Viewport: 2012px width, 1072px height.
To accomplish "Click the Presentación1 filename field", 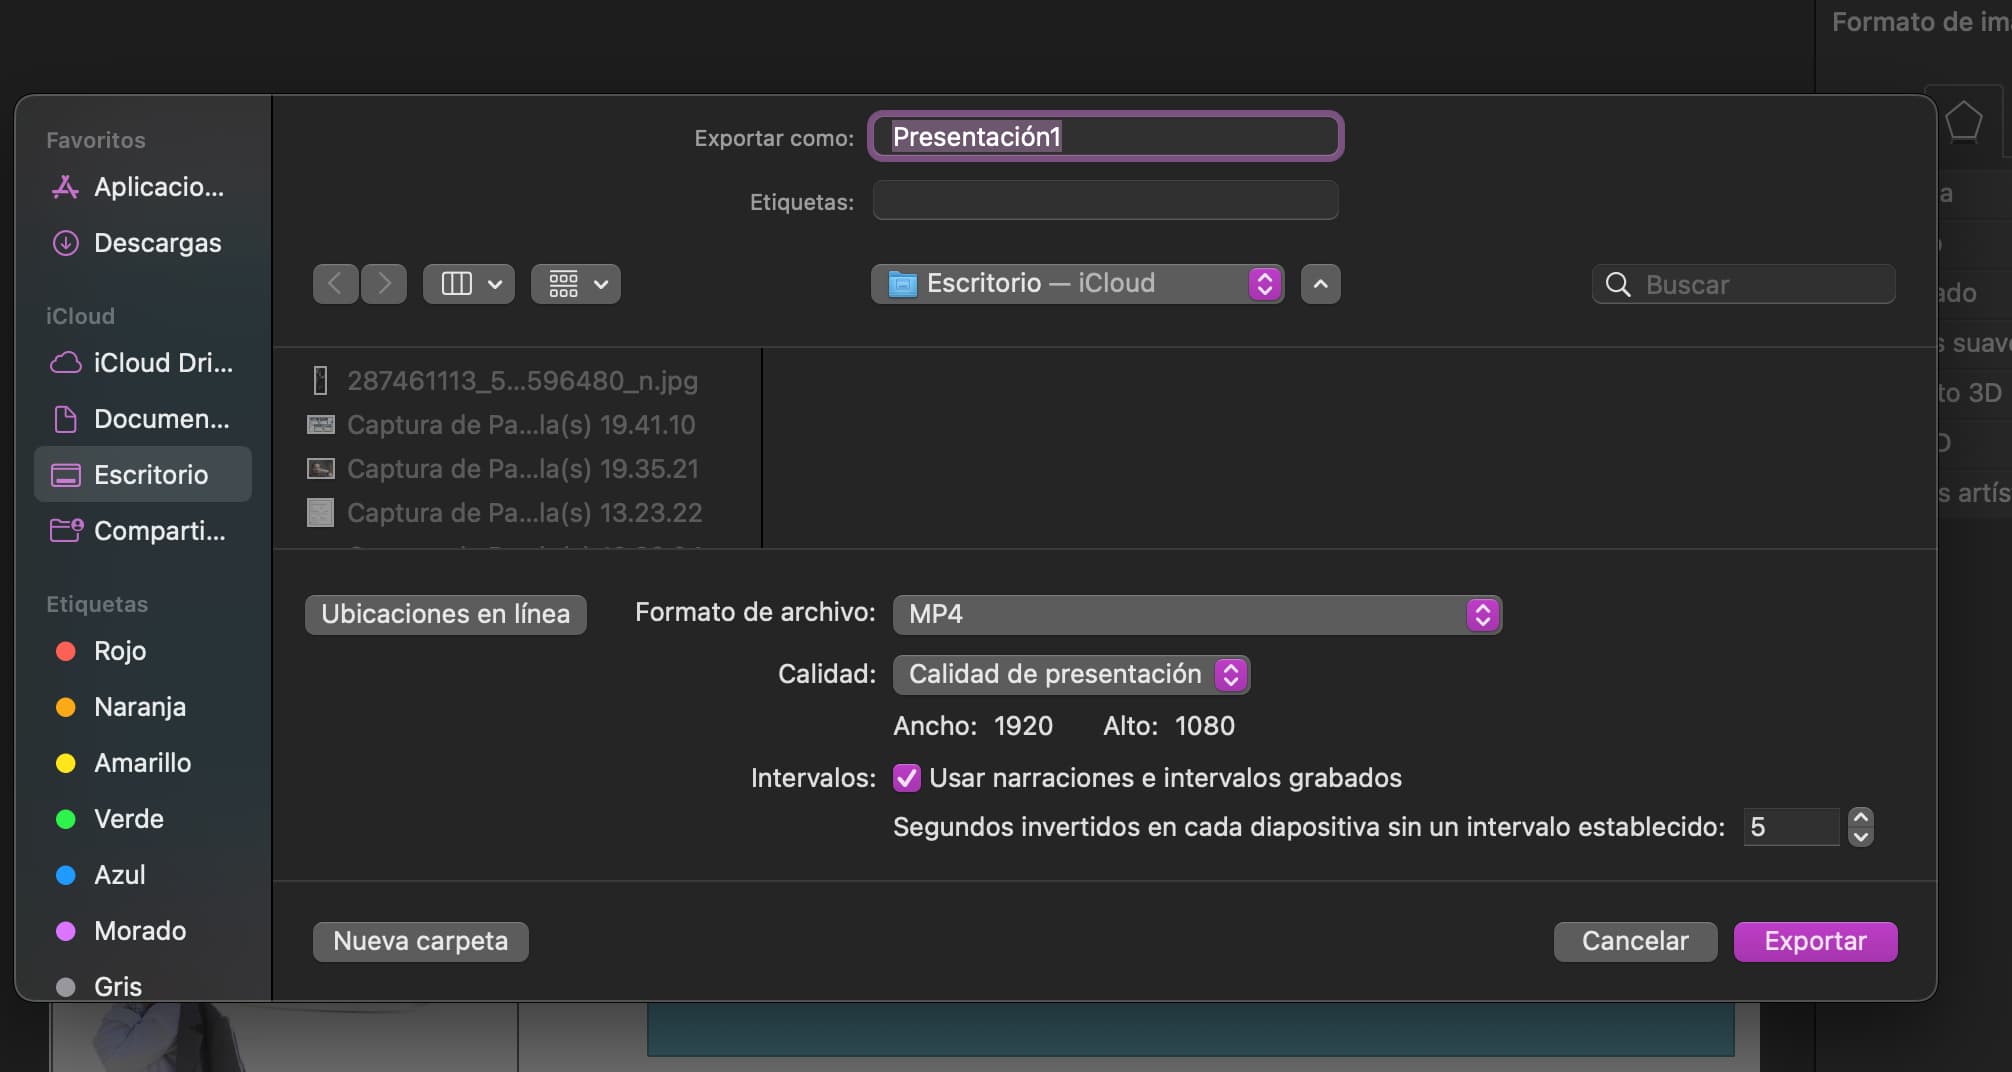I will click(x=1104, y=137).
